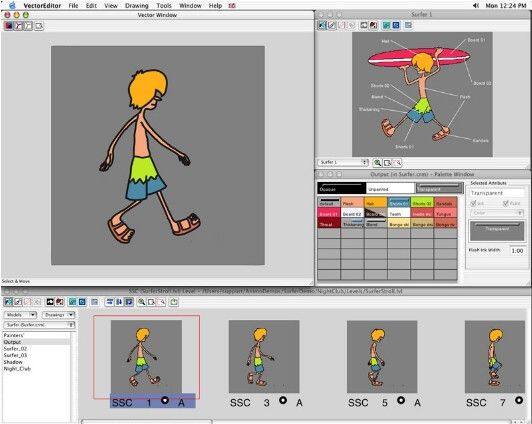Click the green export arrow icon in bottom toolbar
The height and width of the screenshot is (424, 532).
tap(174, 302)
